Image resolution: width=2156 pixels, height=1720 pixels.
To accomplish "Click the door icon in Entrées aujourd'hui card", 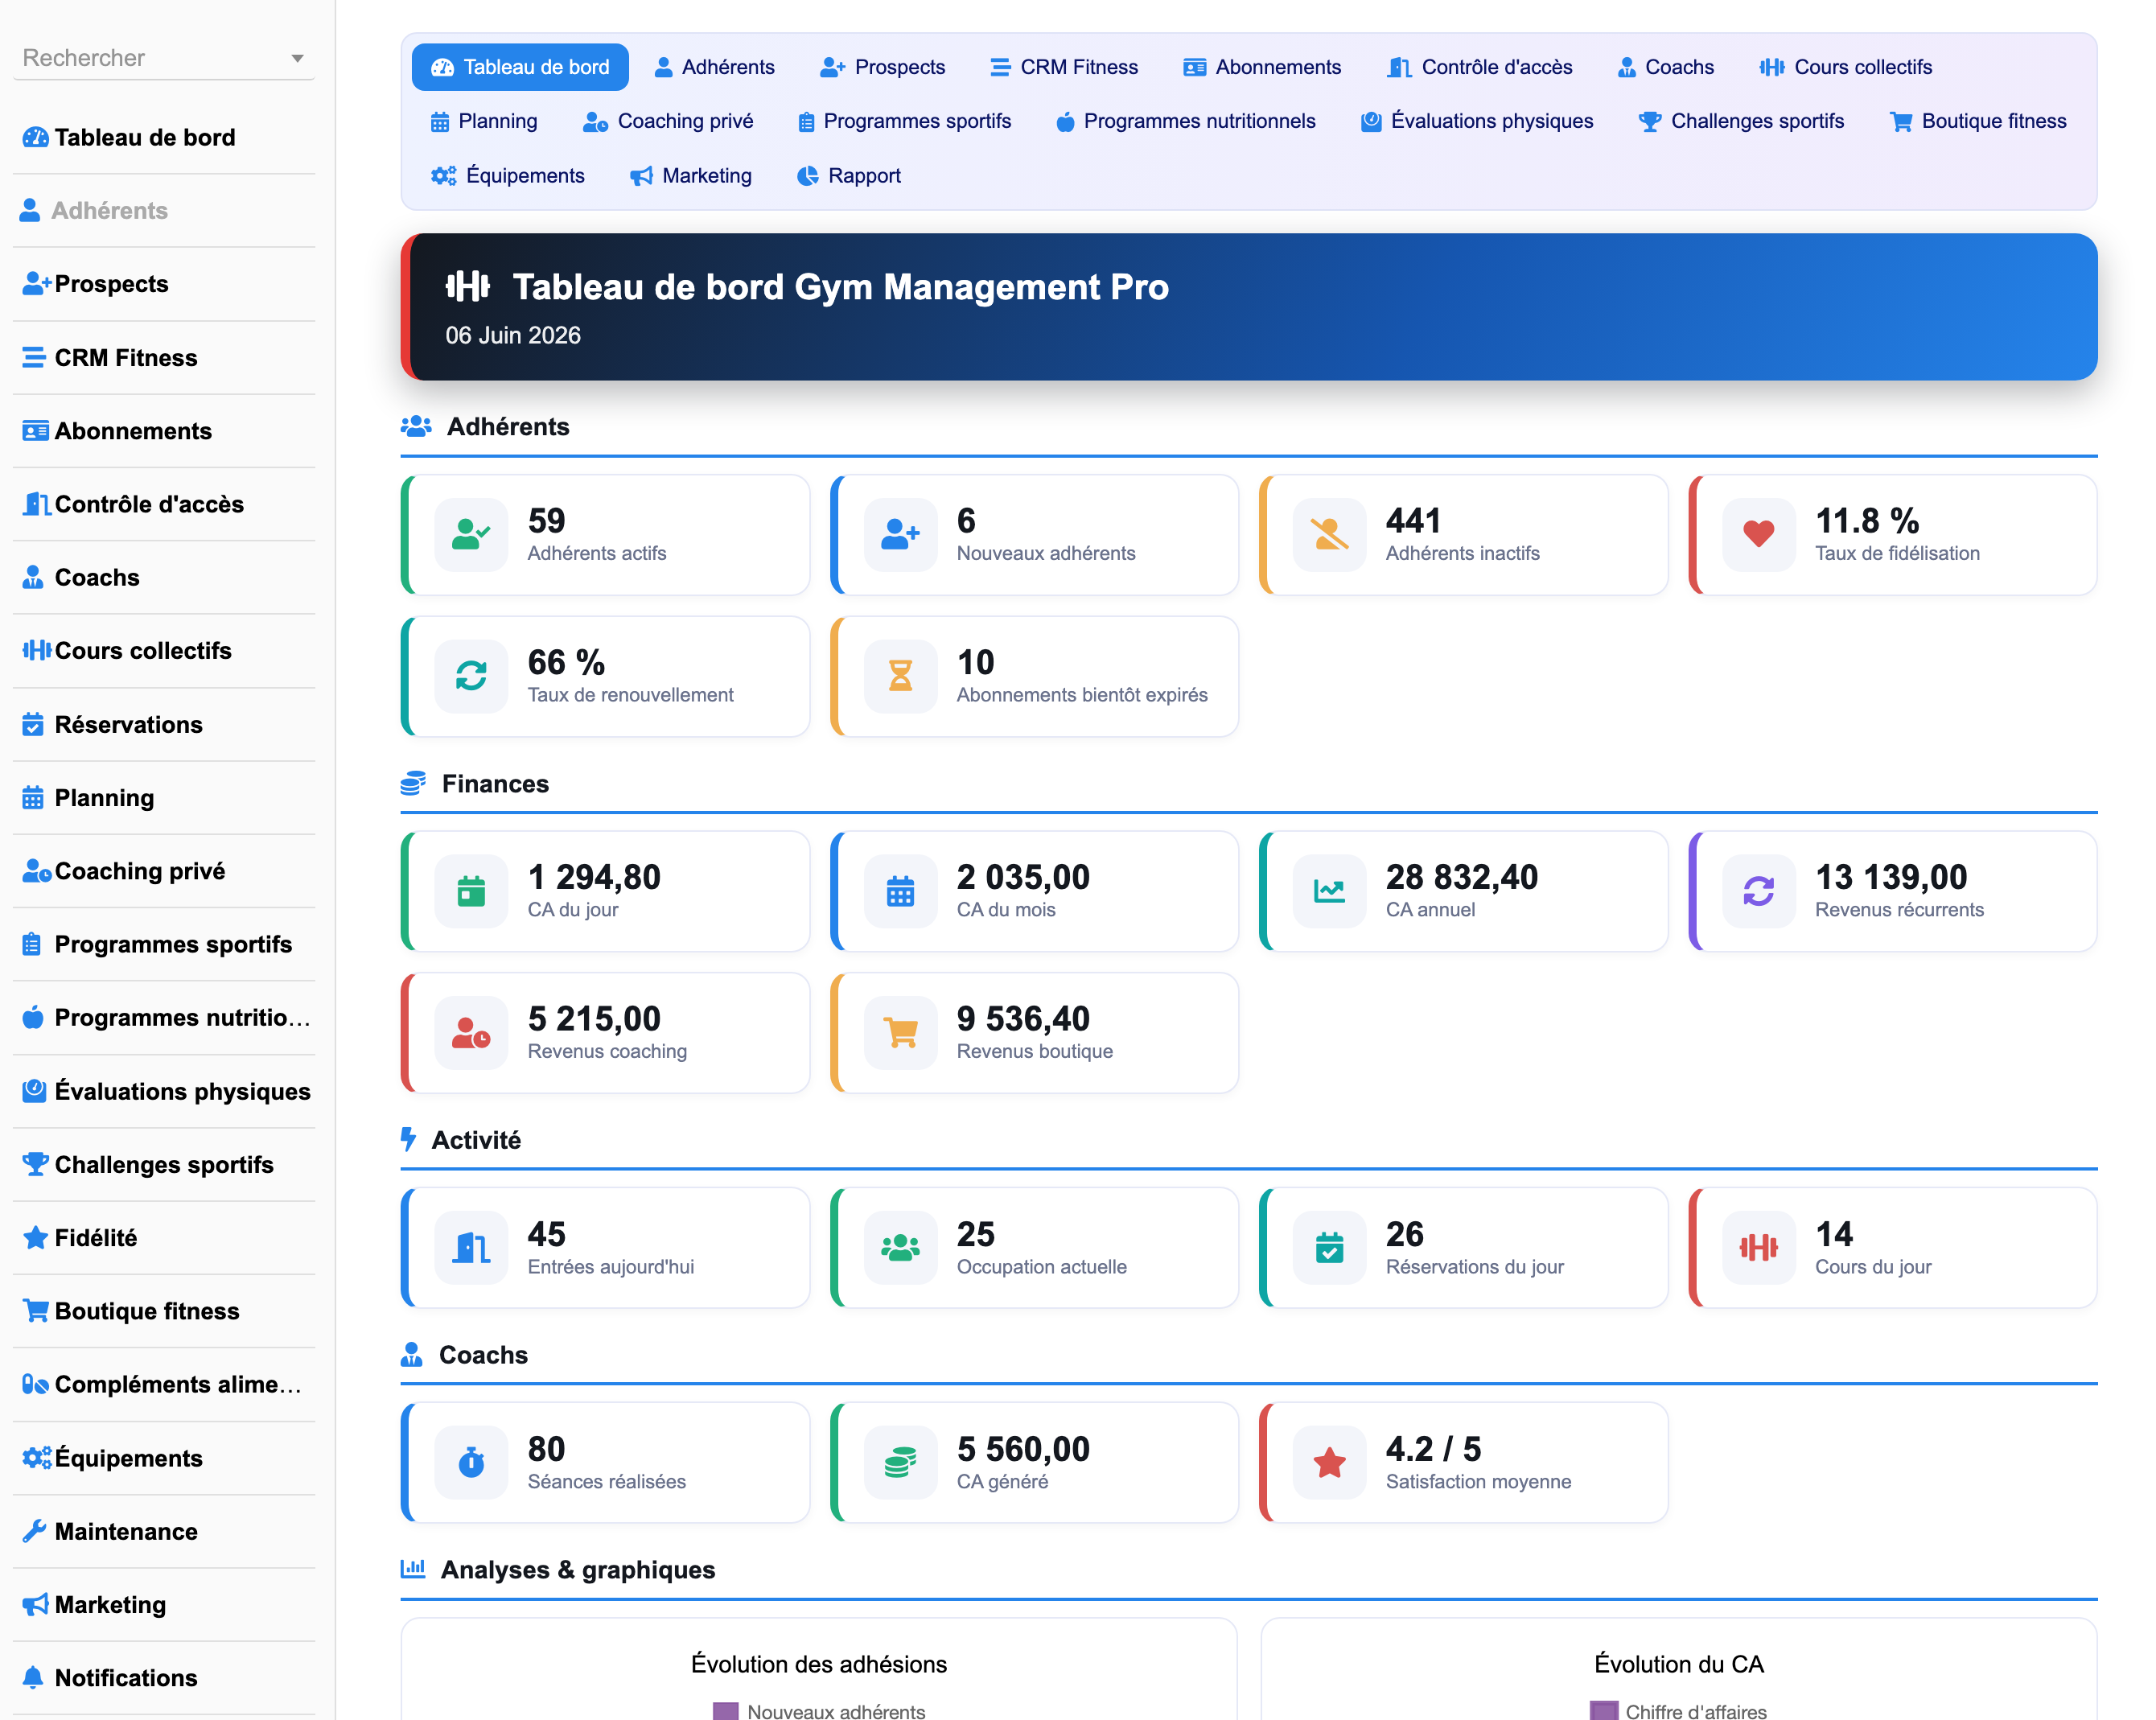I will 471,1247.
